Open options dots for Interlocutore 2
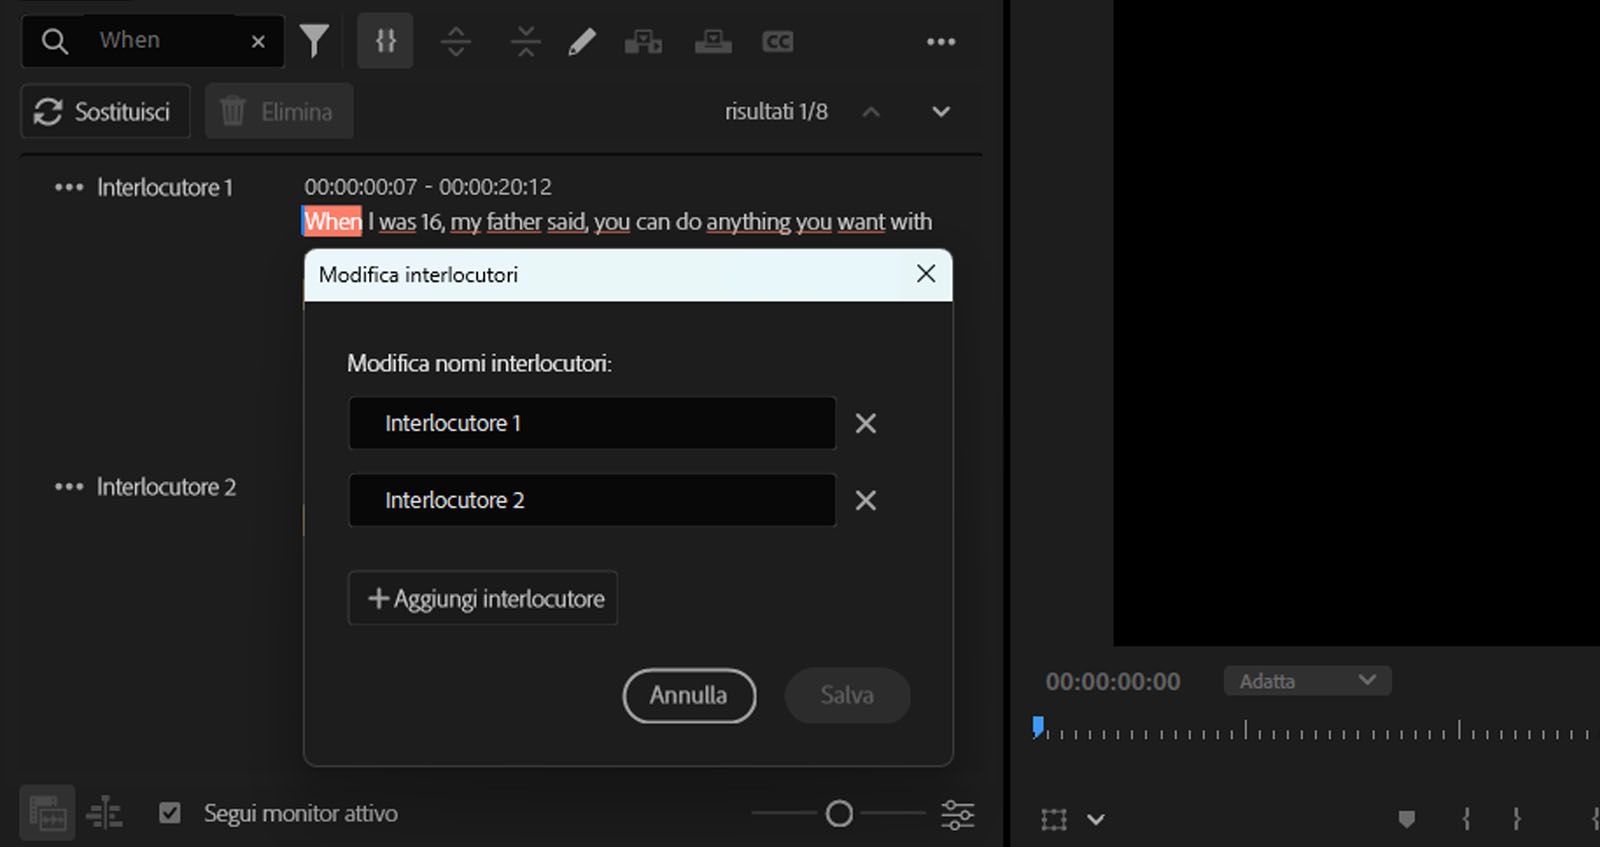 pyautogui.click(x=69, y=487)
